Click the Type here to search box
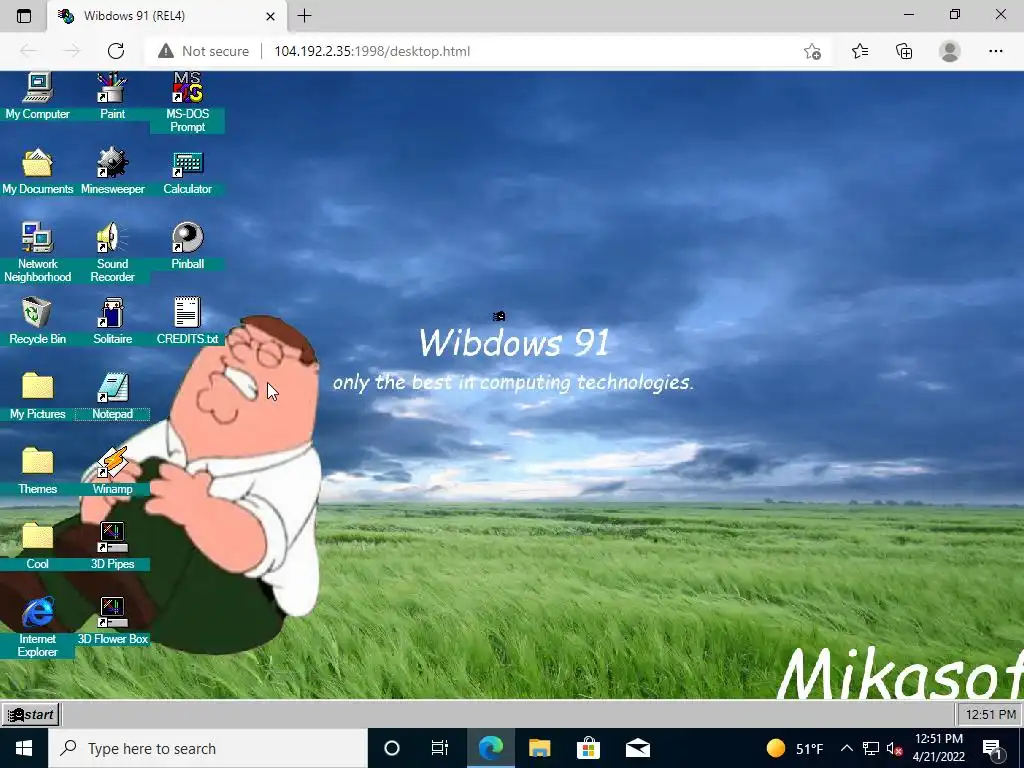 (208, 748)
